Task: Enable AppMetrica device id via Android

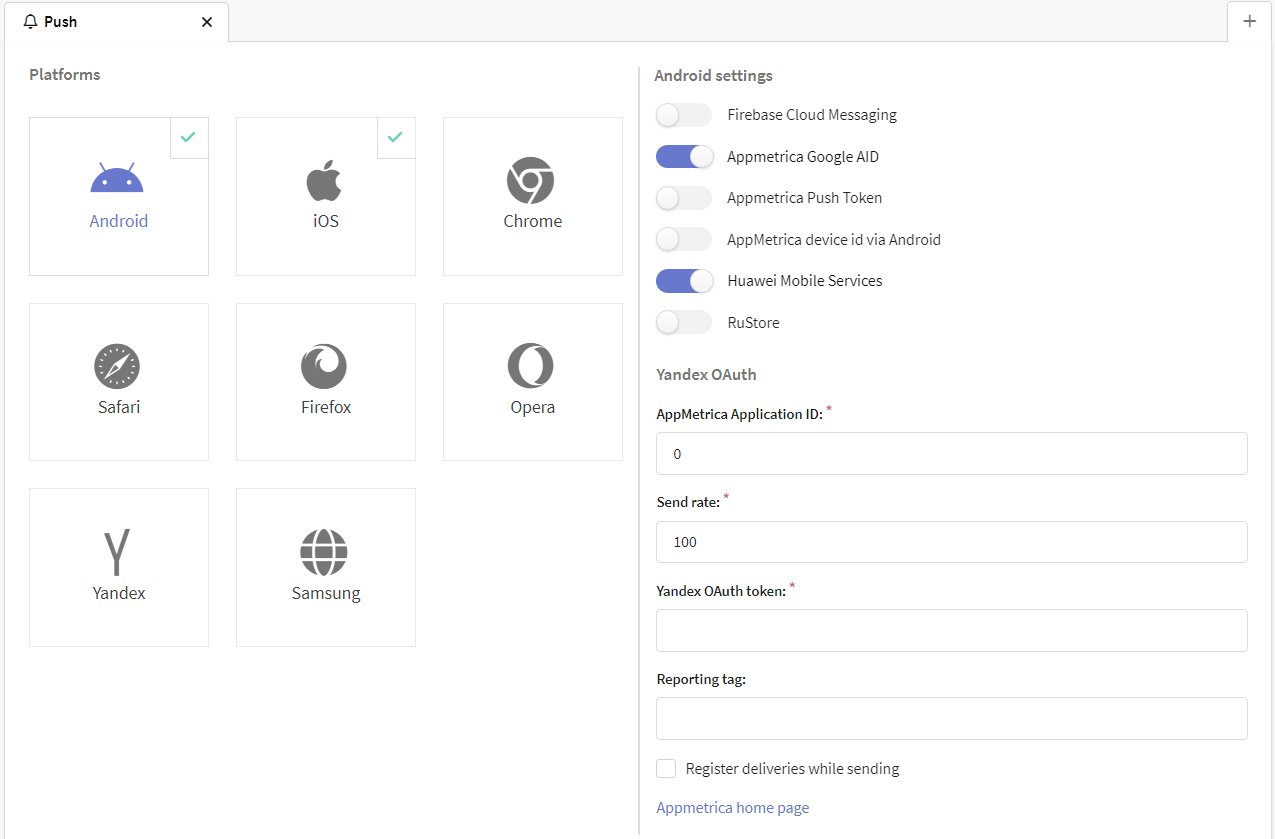Action: [x=684, y=240]
